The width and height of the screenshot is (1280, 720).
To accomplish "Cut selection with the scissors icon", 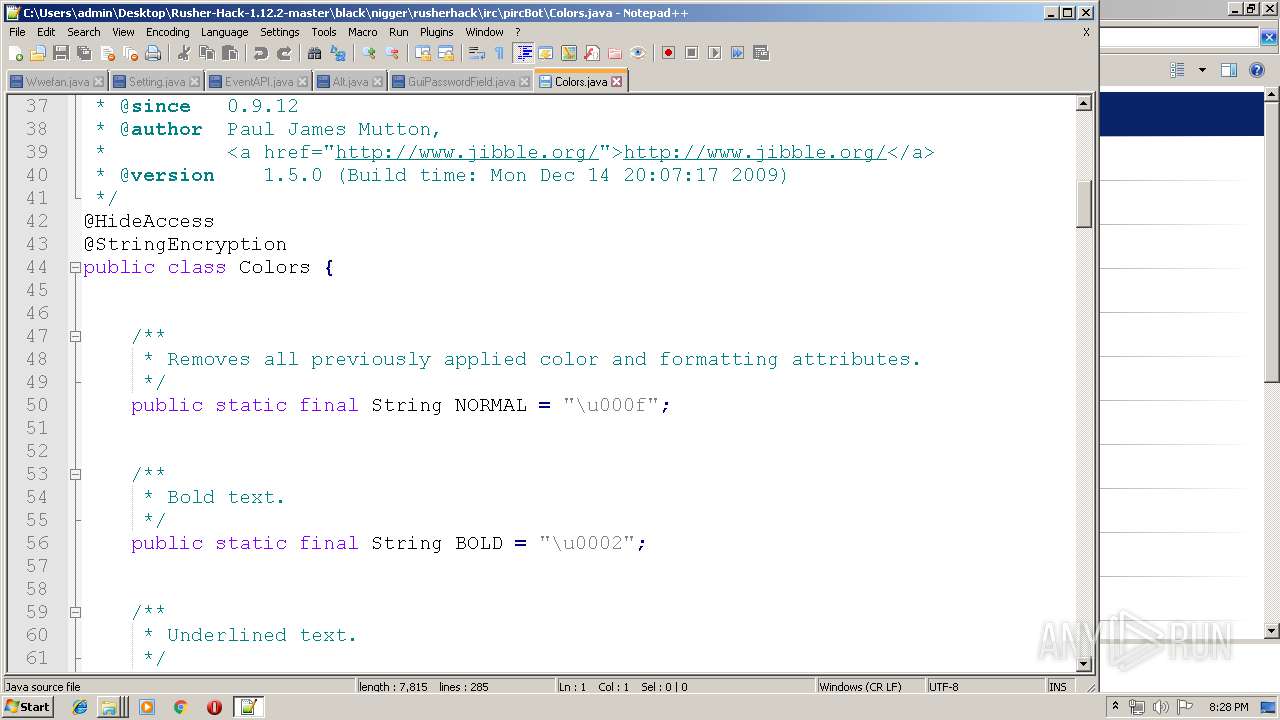I will [x=184, y=53].
